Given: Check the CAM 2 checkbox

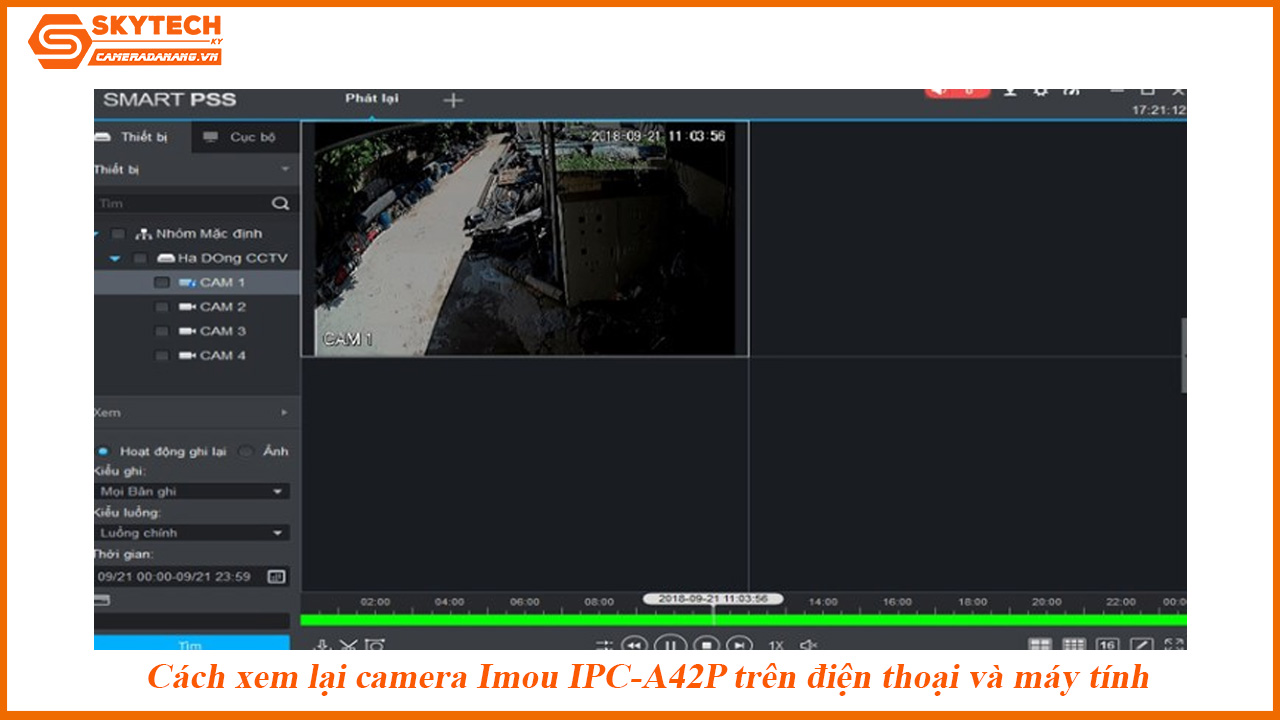Looking at the screenshot, I should (x=161, y=307).
